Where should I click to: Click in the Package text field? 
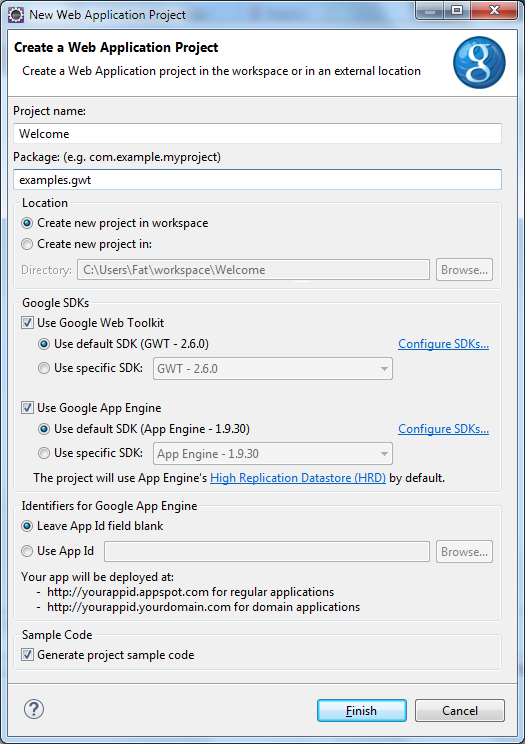tap(257, 180)
